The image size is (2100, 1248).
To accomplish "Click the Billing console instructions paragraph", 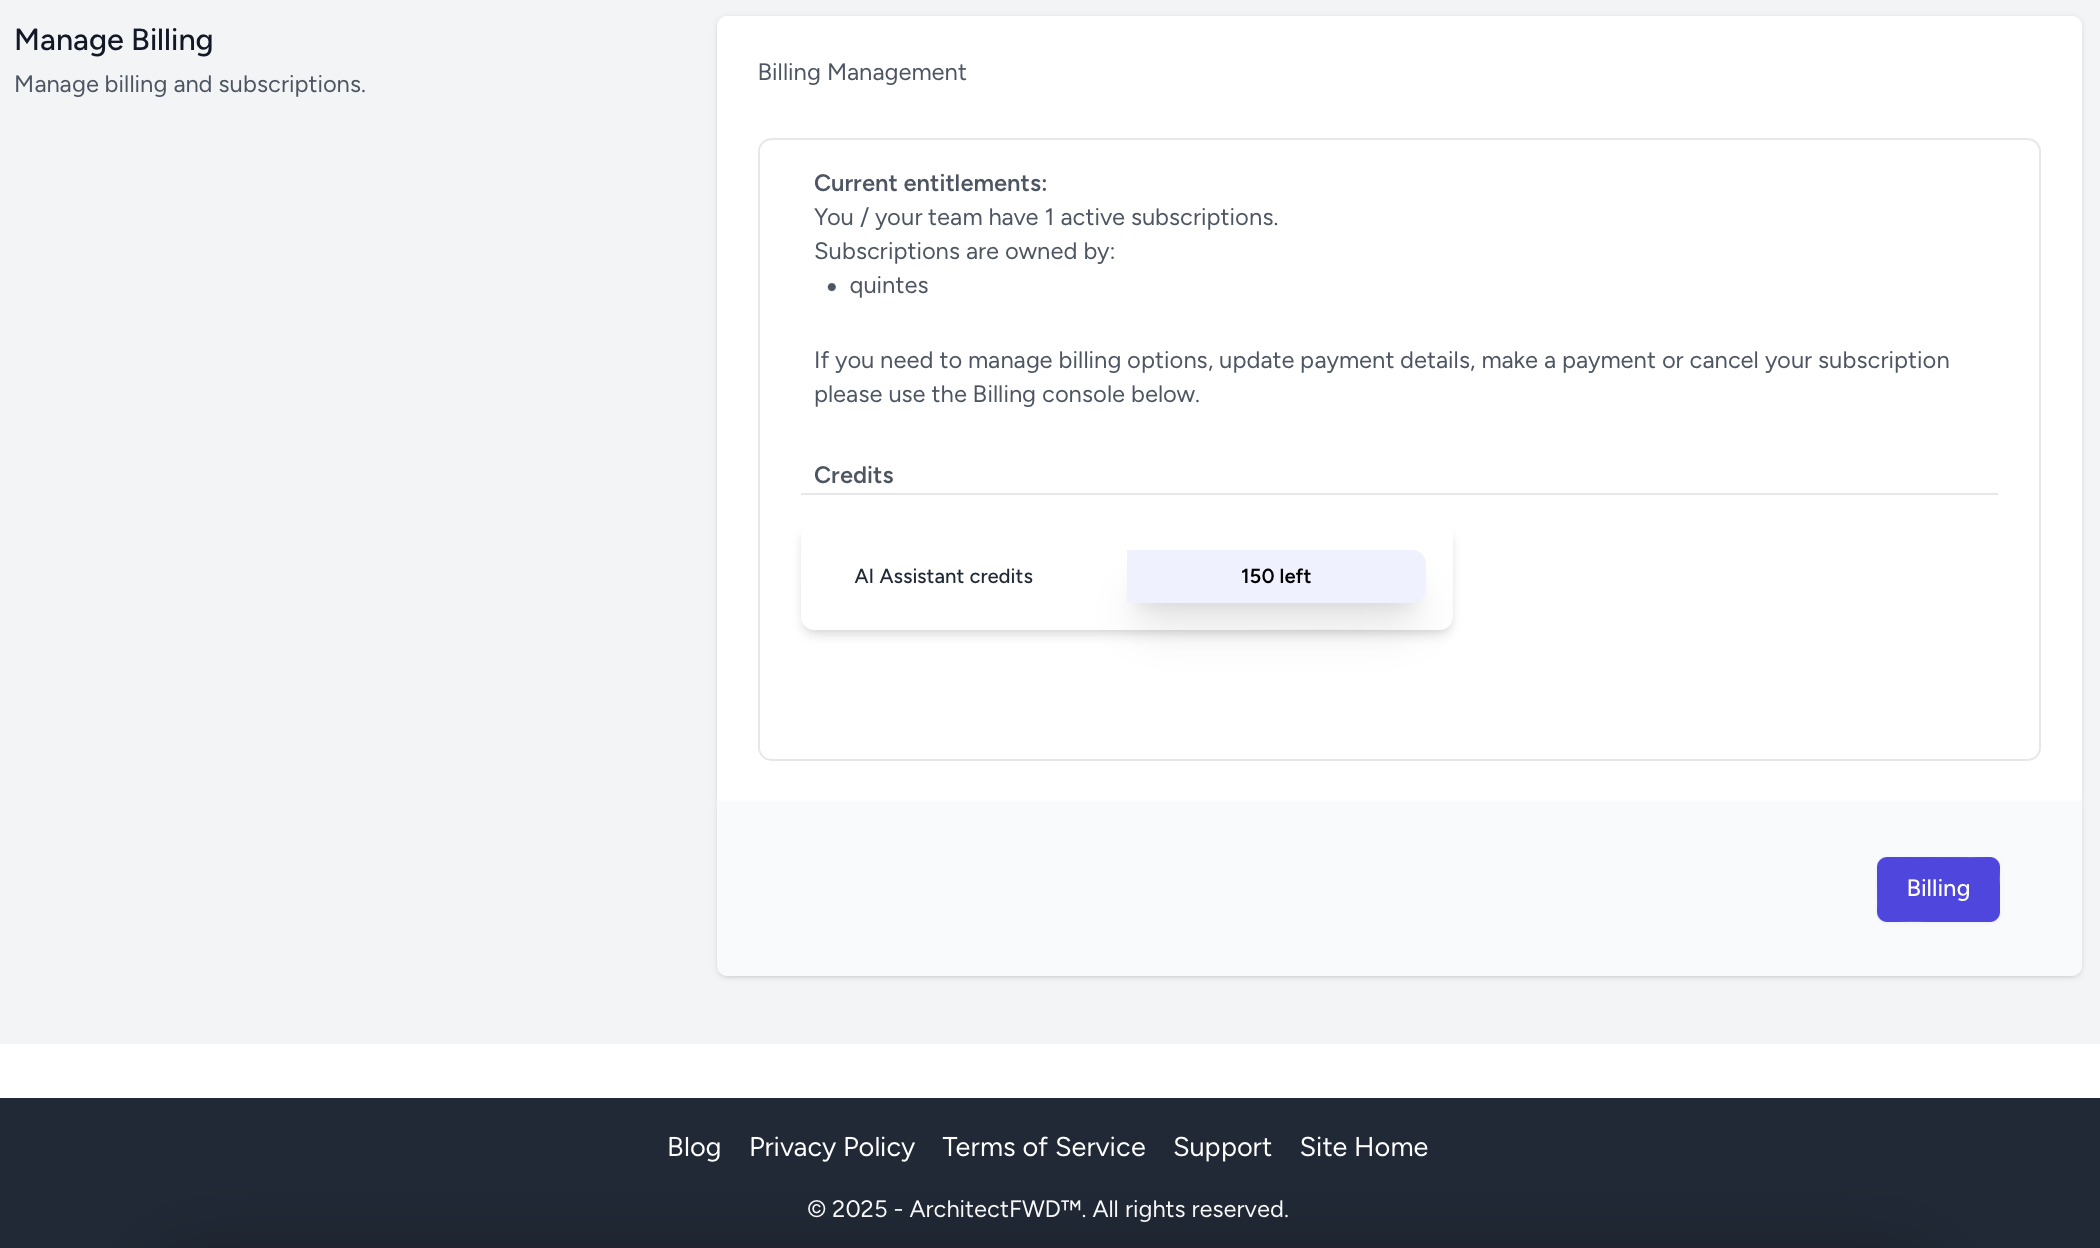I will coord(1380,377).
